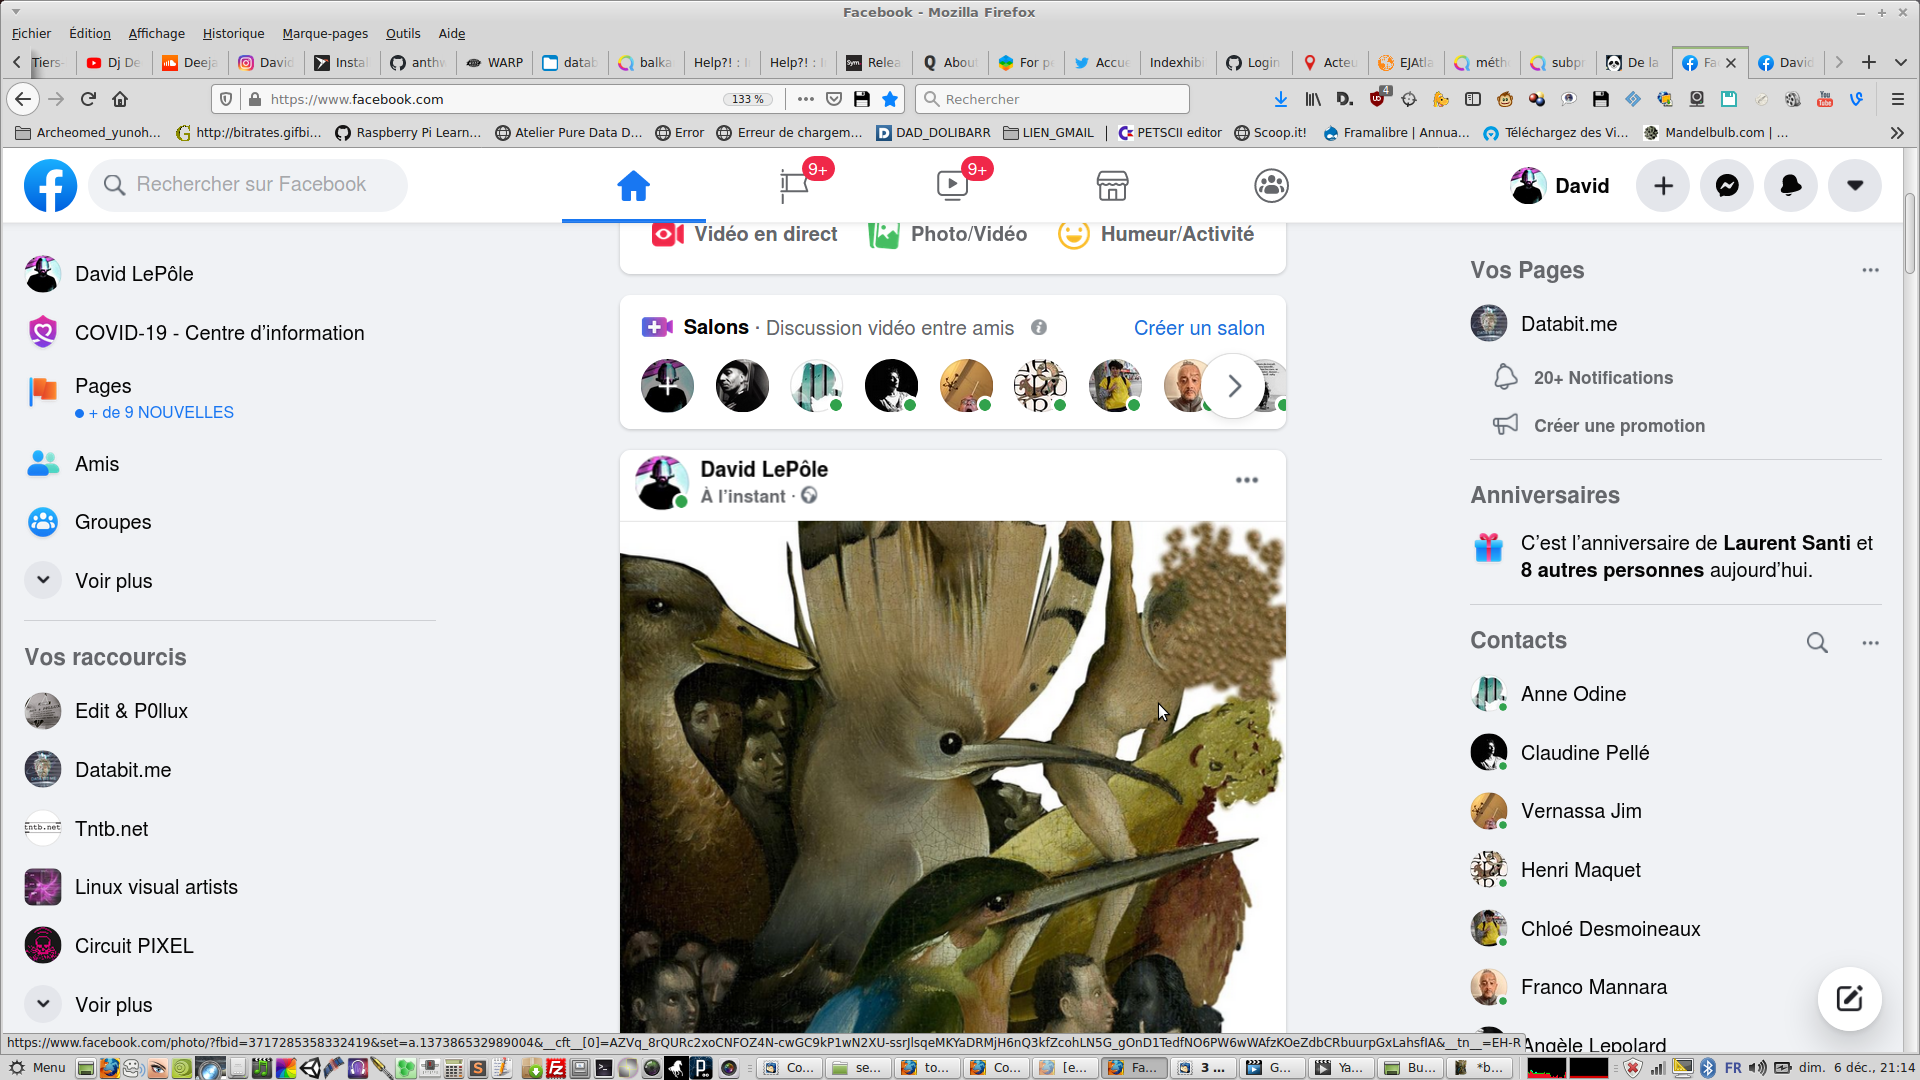Click the Facebook home icon tab
Image resolution: width=1920 pixels, height=1080 pixels.
point(633,186)
